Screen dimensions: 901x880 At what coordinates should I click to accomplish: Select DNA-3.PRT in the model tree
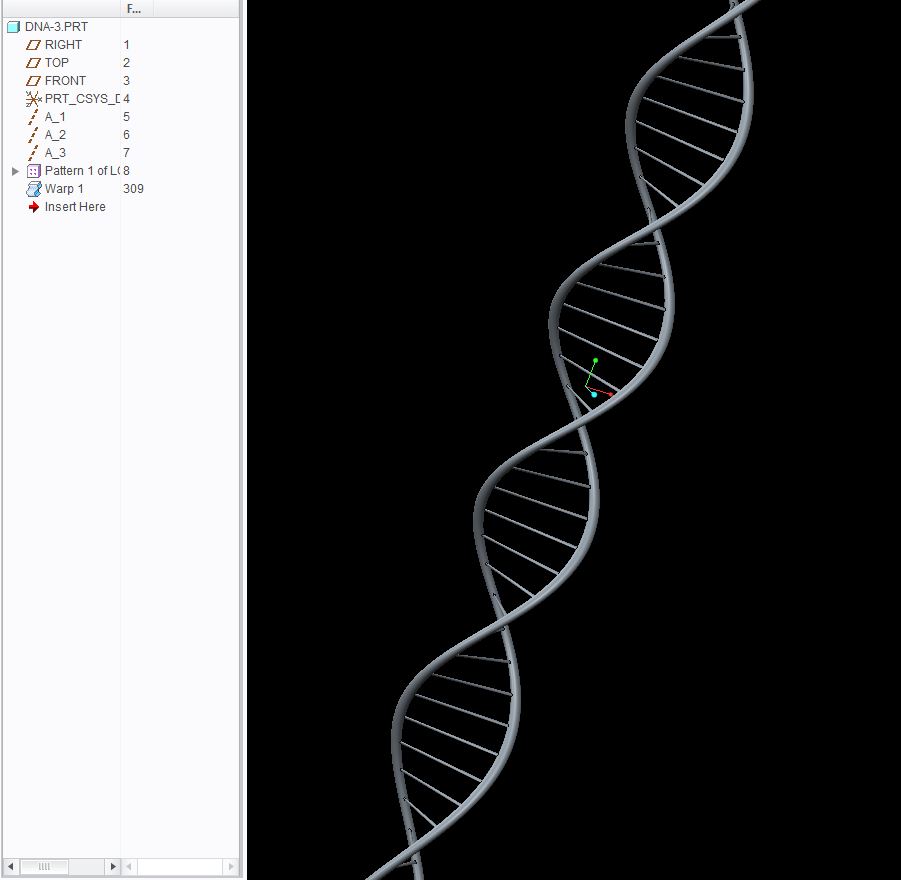[57, 27]
